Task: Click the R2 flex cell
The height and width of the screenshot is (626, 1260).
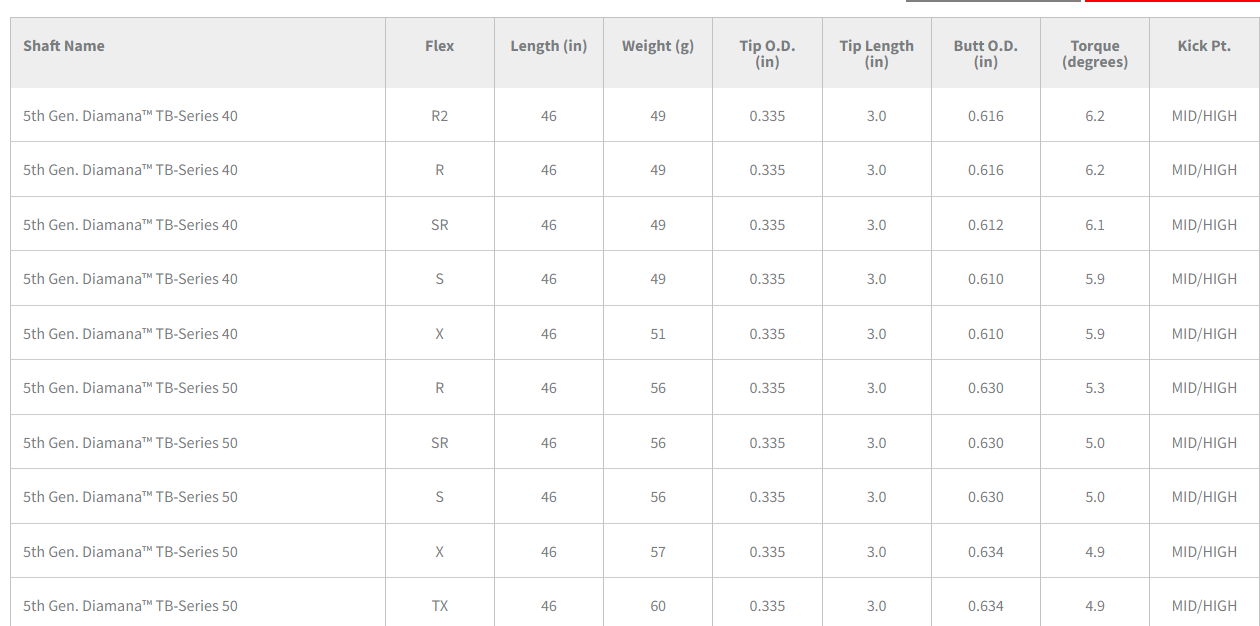Action: (439, 116)
